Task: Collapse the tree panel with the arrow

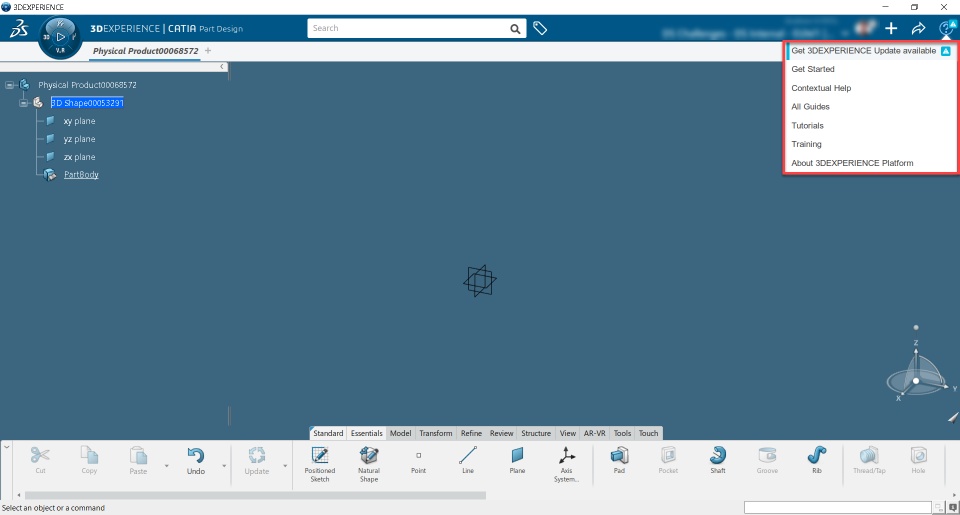Action: pos(222,67)
